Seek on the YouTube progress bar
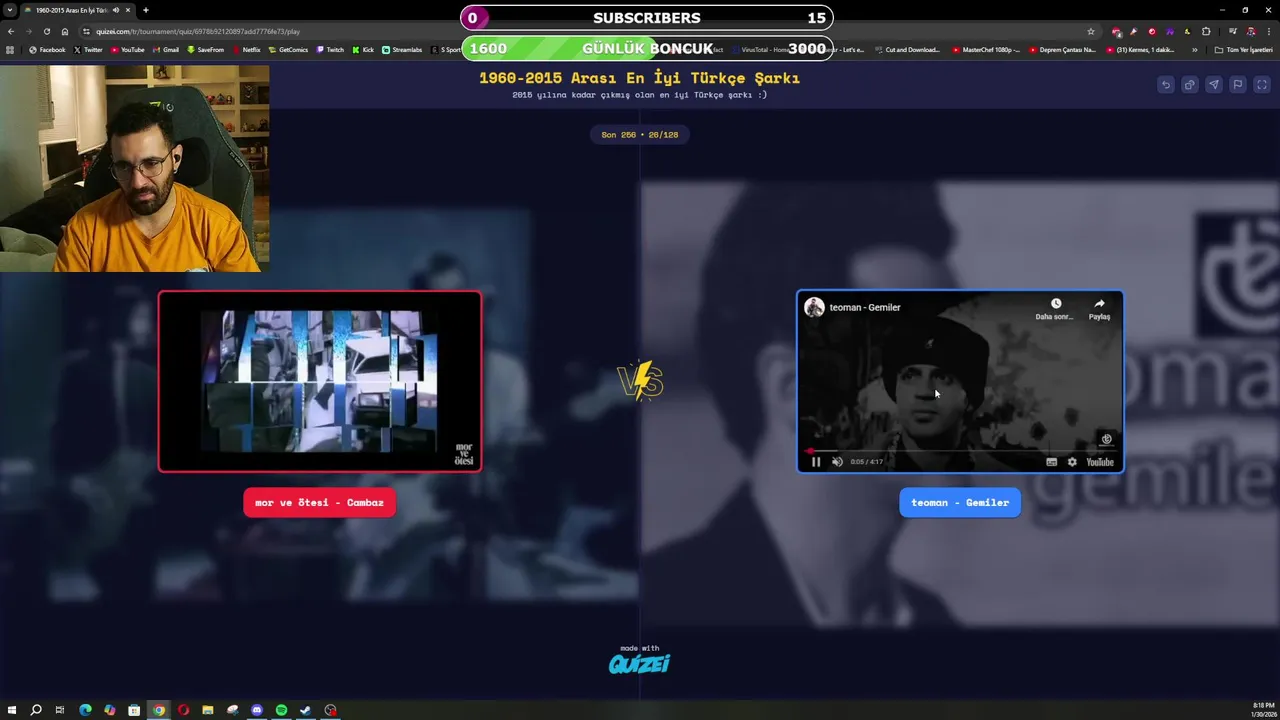Screen dimensions: 1280x720 (x=960, y=451)
